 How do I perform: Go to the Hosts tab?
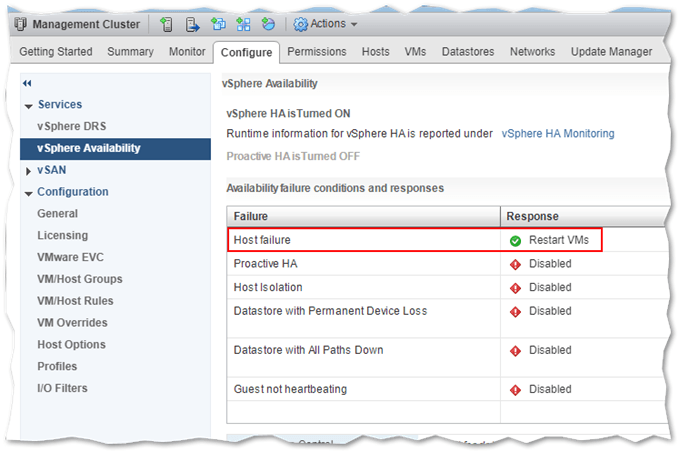376,52
